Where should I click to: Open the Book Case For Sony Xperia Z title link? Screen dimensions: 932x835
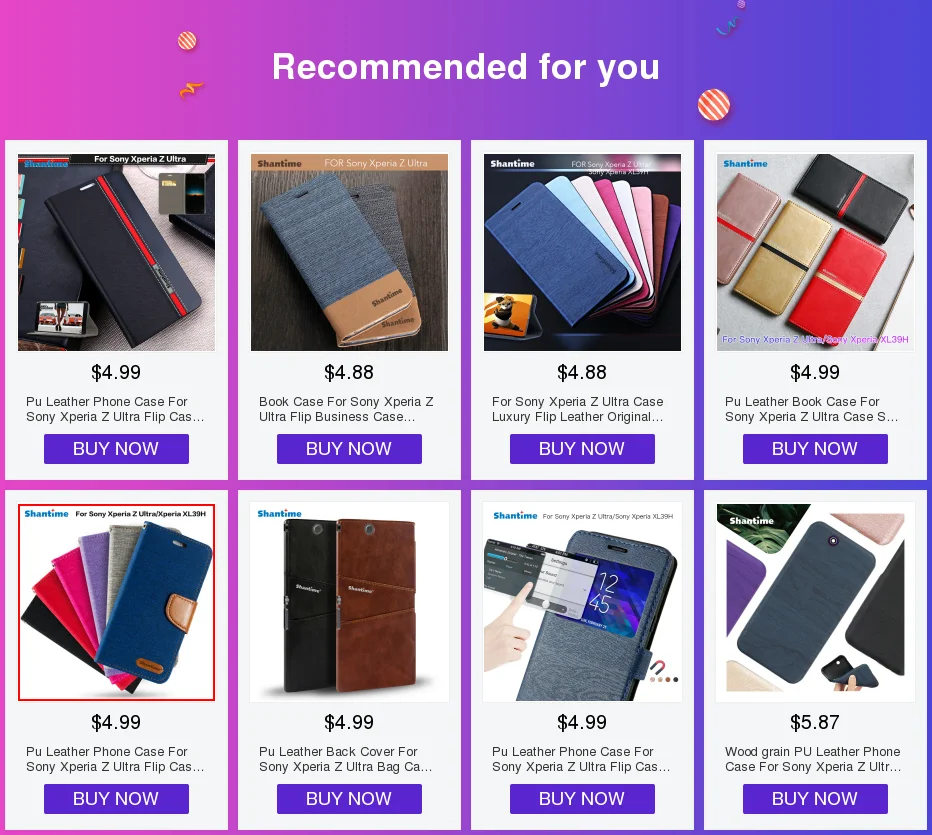(346, 409)
